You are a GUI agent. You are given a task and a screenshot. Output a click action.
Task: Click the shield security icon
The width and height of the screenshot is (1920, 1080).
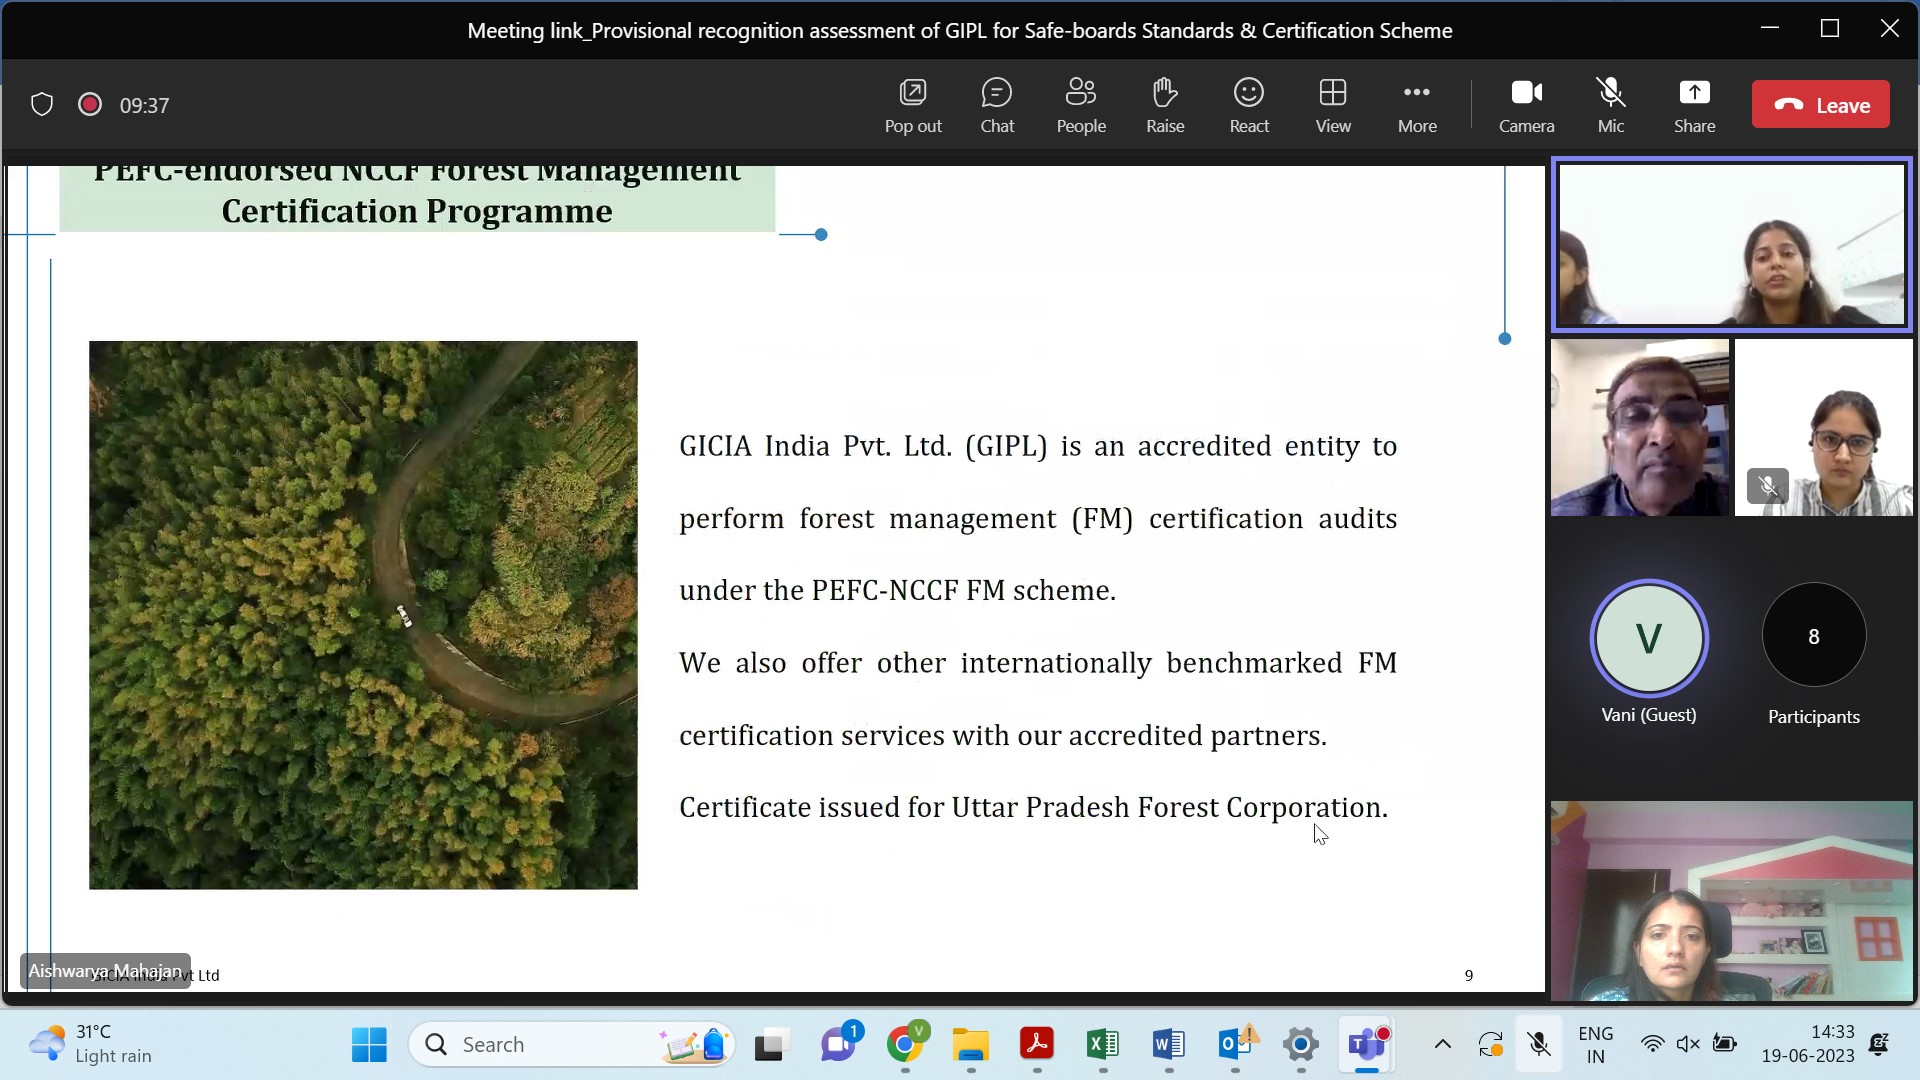[x=42, y=104]
